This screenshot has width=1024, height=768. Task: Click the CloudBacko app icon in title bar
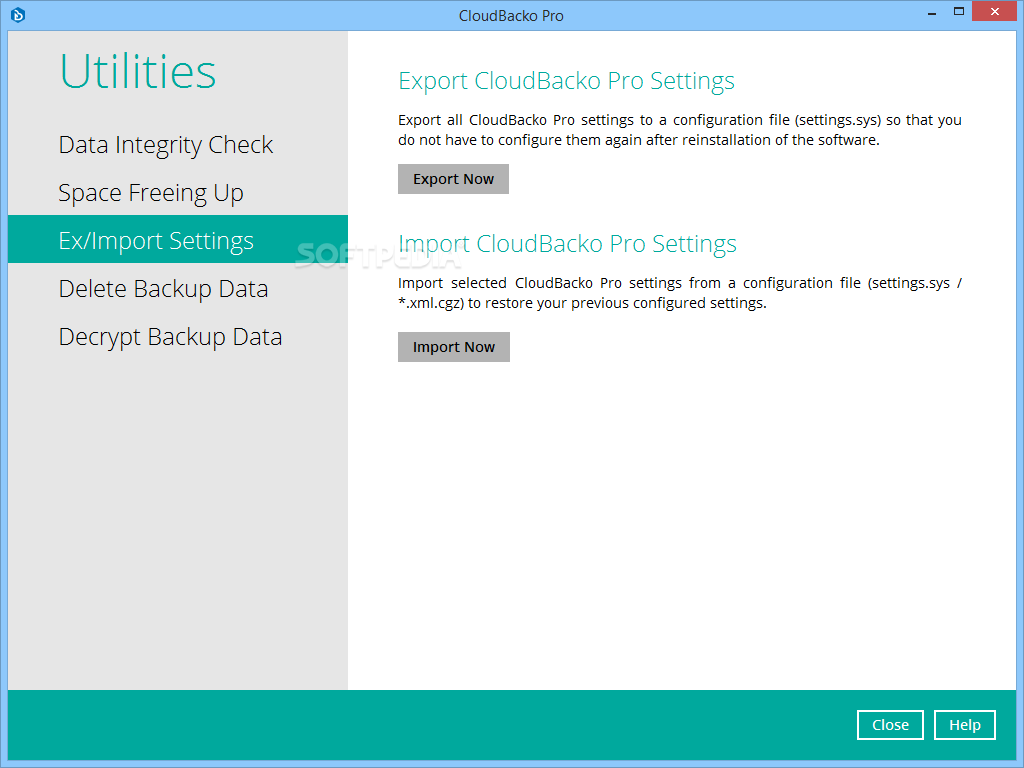coord(18,14)
